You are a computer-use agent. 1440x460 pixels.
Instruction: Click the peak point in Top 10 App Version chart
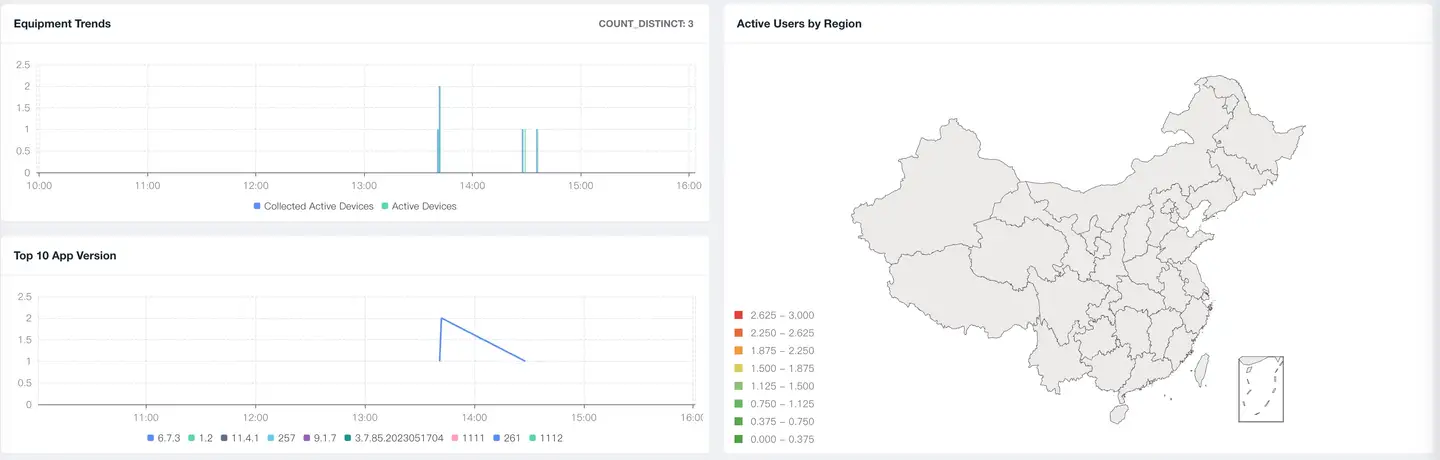tap(441, 318)
